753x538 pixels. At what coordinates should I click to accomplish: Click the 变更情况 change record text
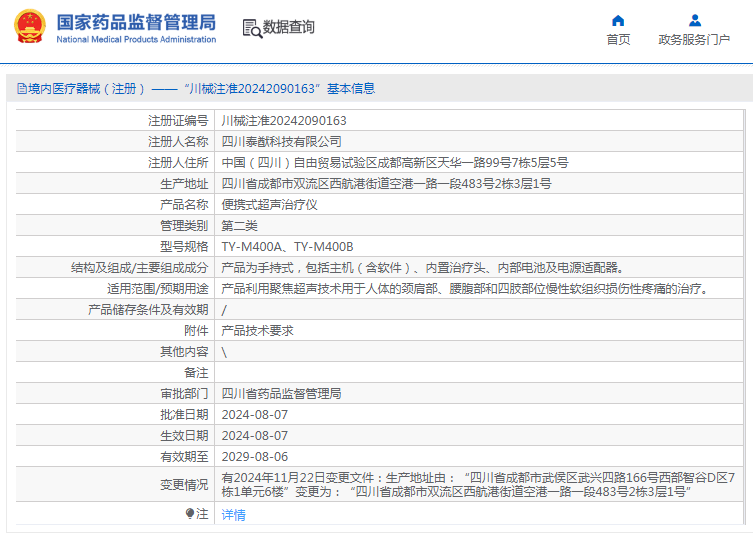[x=478, y=485]
